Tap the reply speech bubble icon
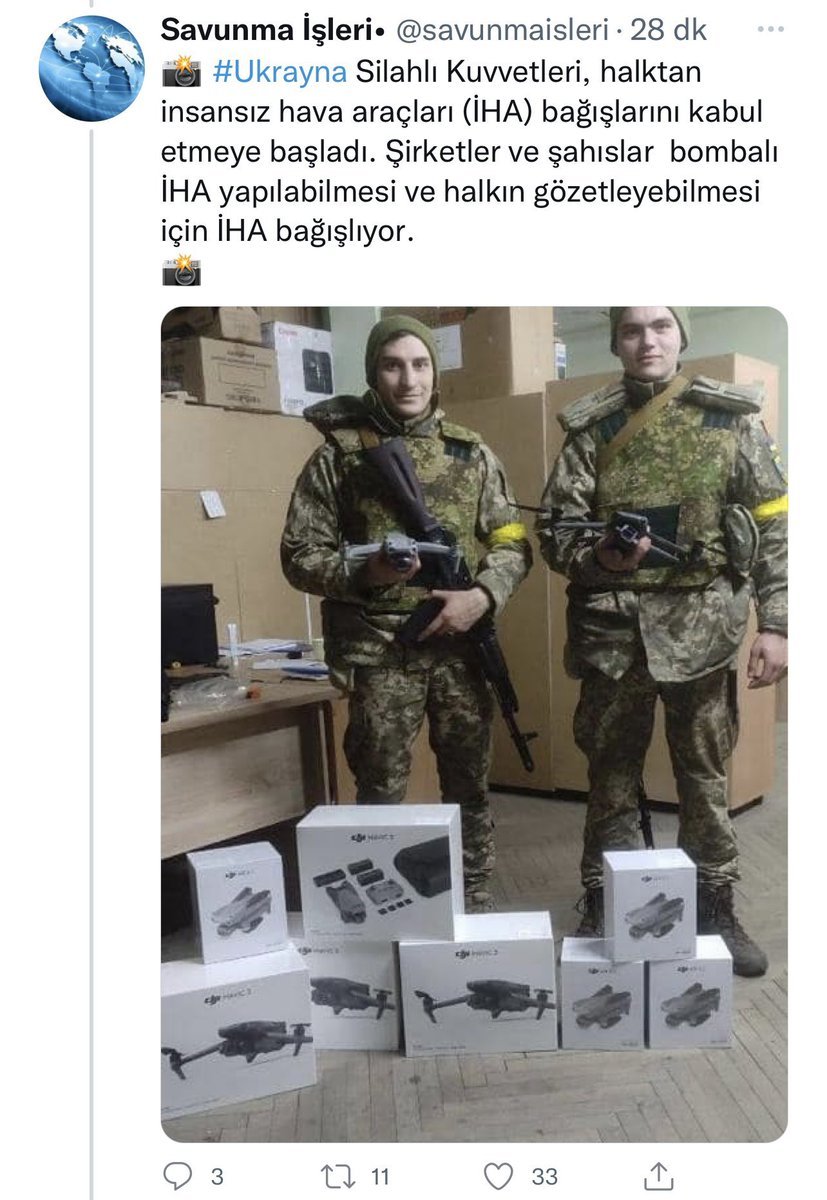Image resolution: width=827 pixels, height=1200 pixels. 177,1174
